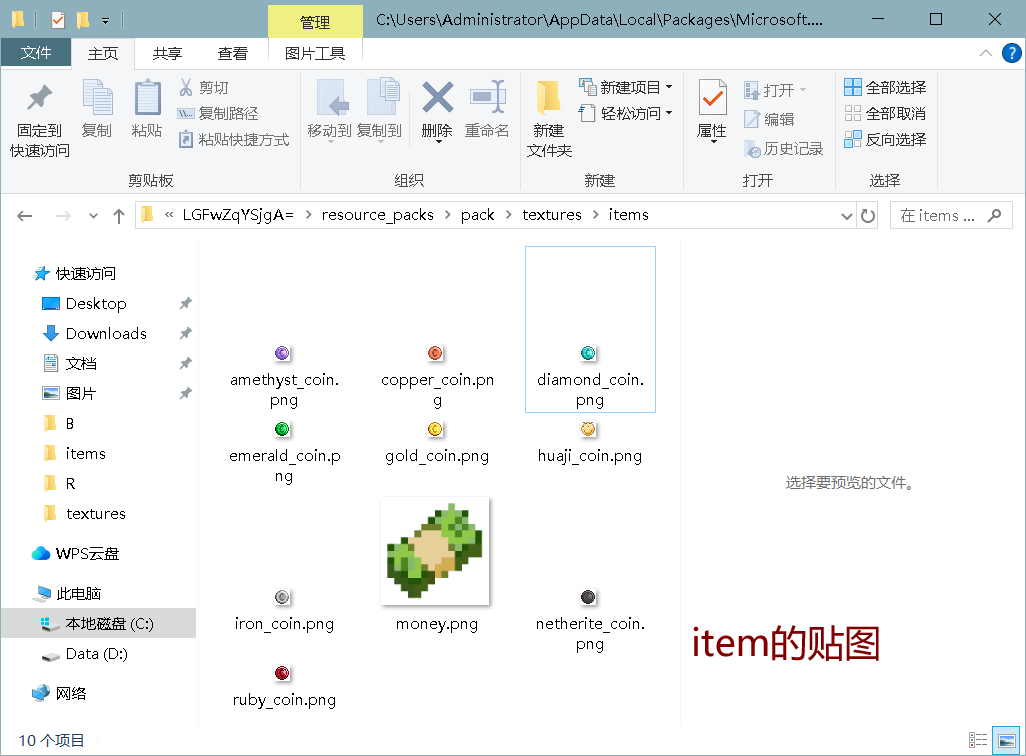This screenshot has height=756, width=1026.
Task: Select amethyst_coin.png file
Action: tap(284, 376)
